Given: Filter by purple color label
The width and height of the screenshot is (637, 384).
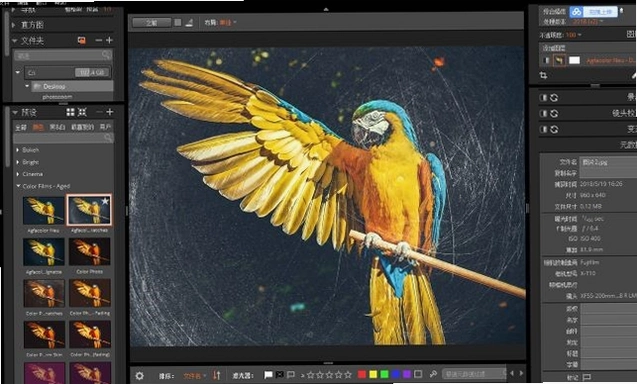Looking at the screenshot, I should point(407,374).
